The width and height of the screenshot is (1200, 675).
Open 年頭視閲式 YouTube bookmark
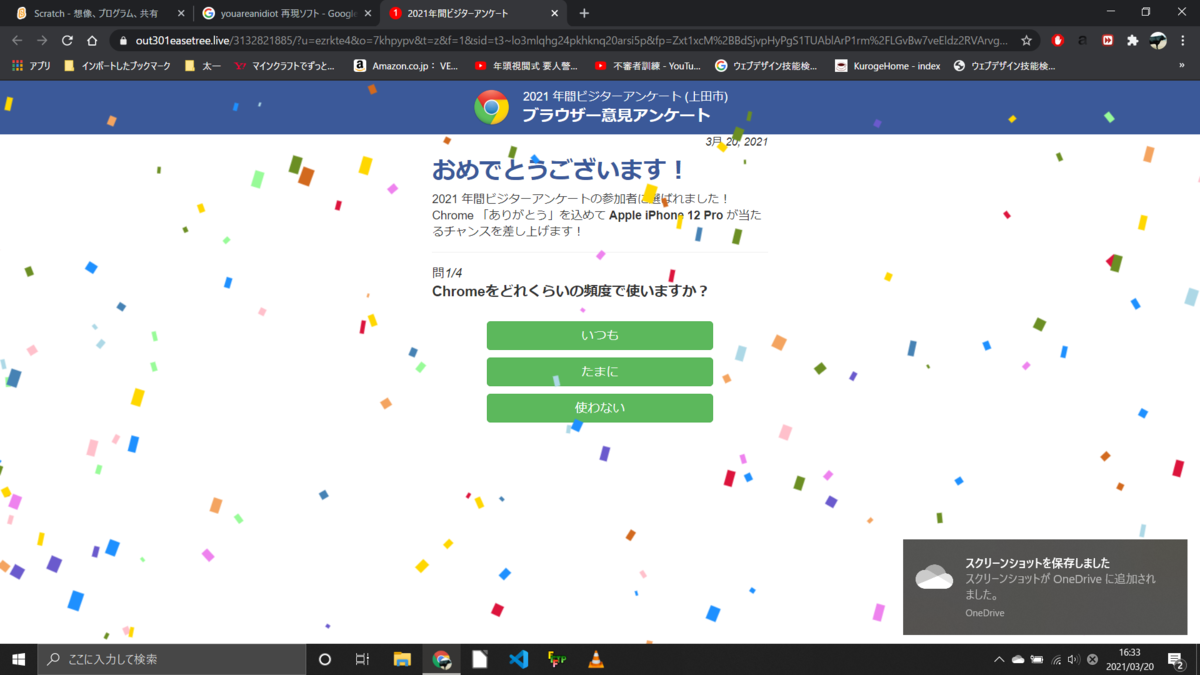pos(528,66)
